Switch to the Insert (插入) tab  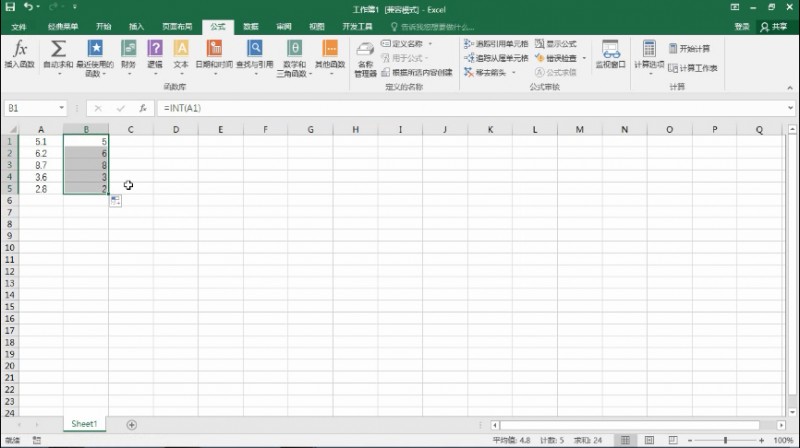136,27
